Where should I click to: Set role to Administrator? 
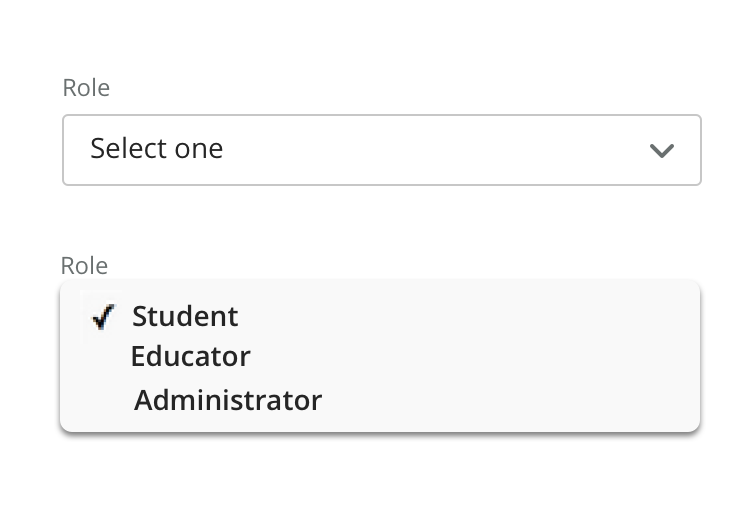228,400
